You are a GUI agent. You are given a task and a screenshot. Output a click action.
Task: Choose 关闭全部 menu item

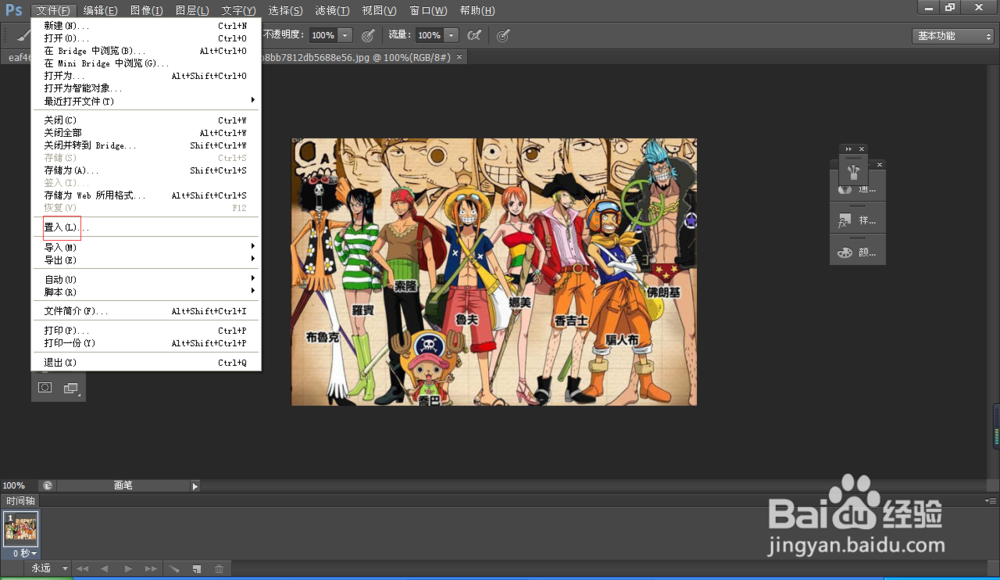click(146, 133)
